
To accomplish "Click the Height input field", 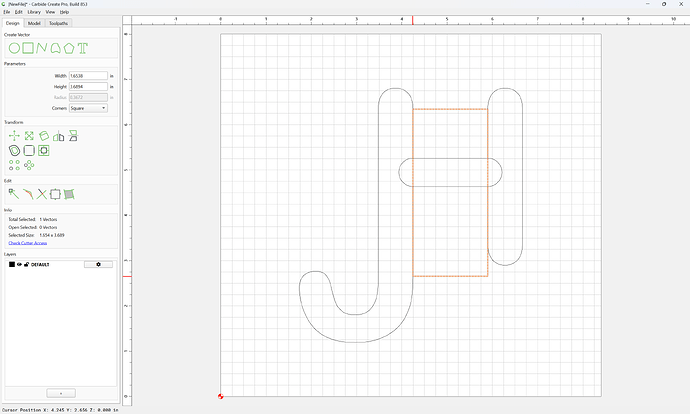I will (88, 87).
